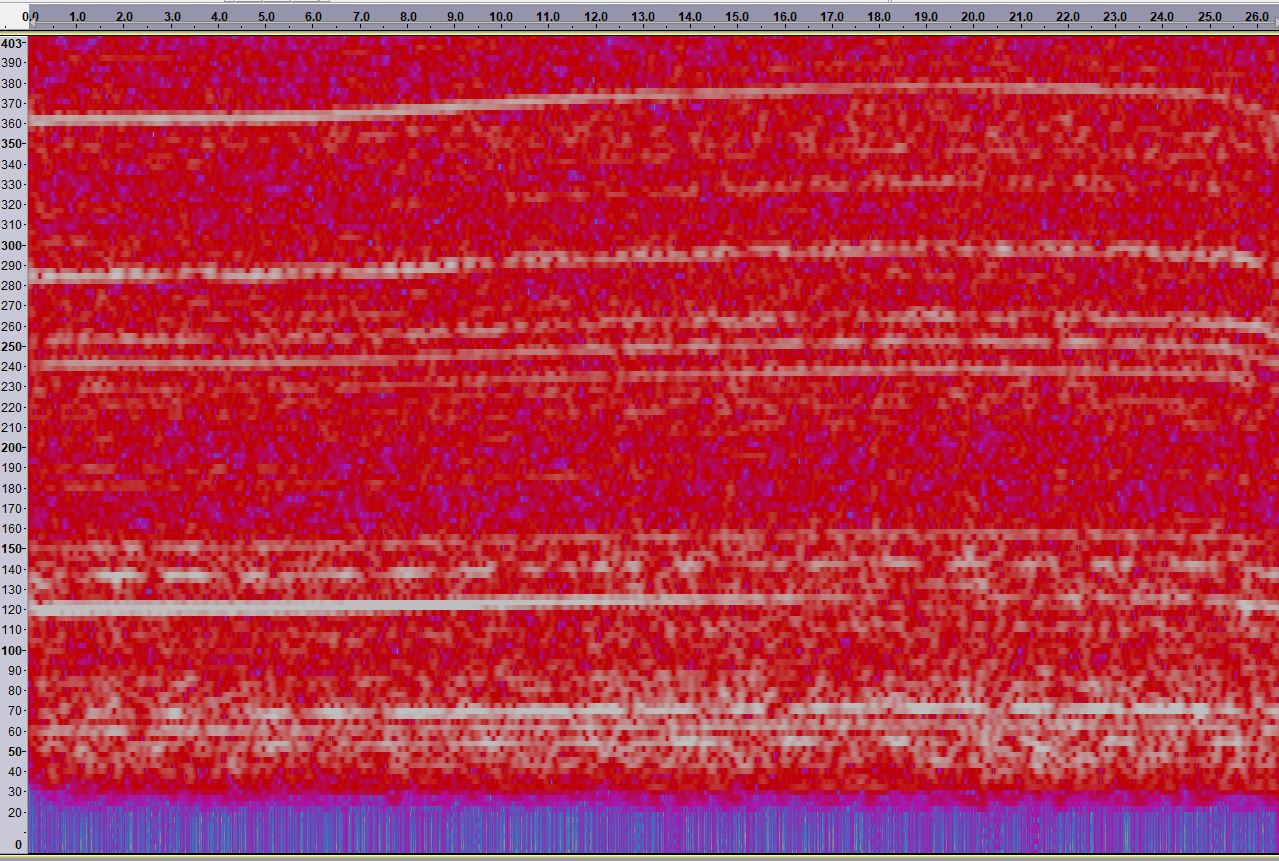This screenshot has height=861, width=1279.
Task: Set the playback position at 10.0 seconds on the ruler
Action: coord(501,17)
